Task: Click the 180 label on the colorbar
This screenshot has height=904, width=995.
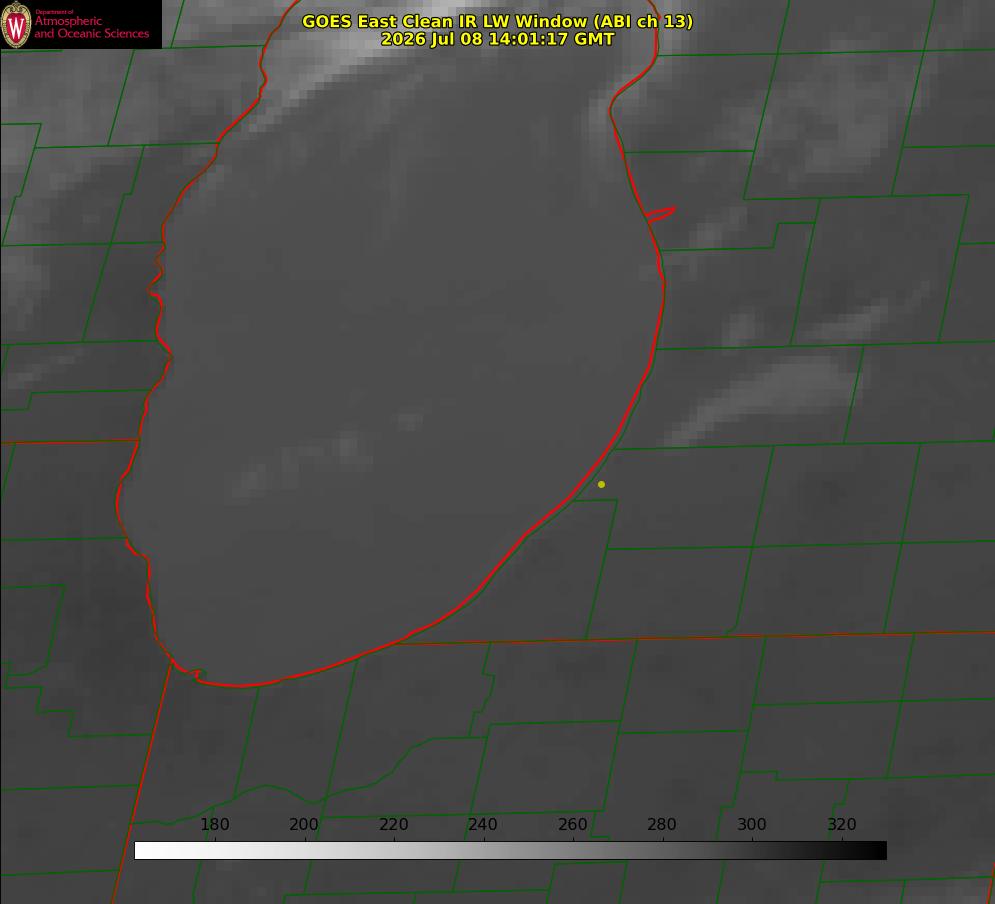Action: [x=214, y=824]
